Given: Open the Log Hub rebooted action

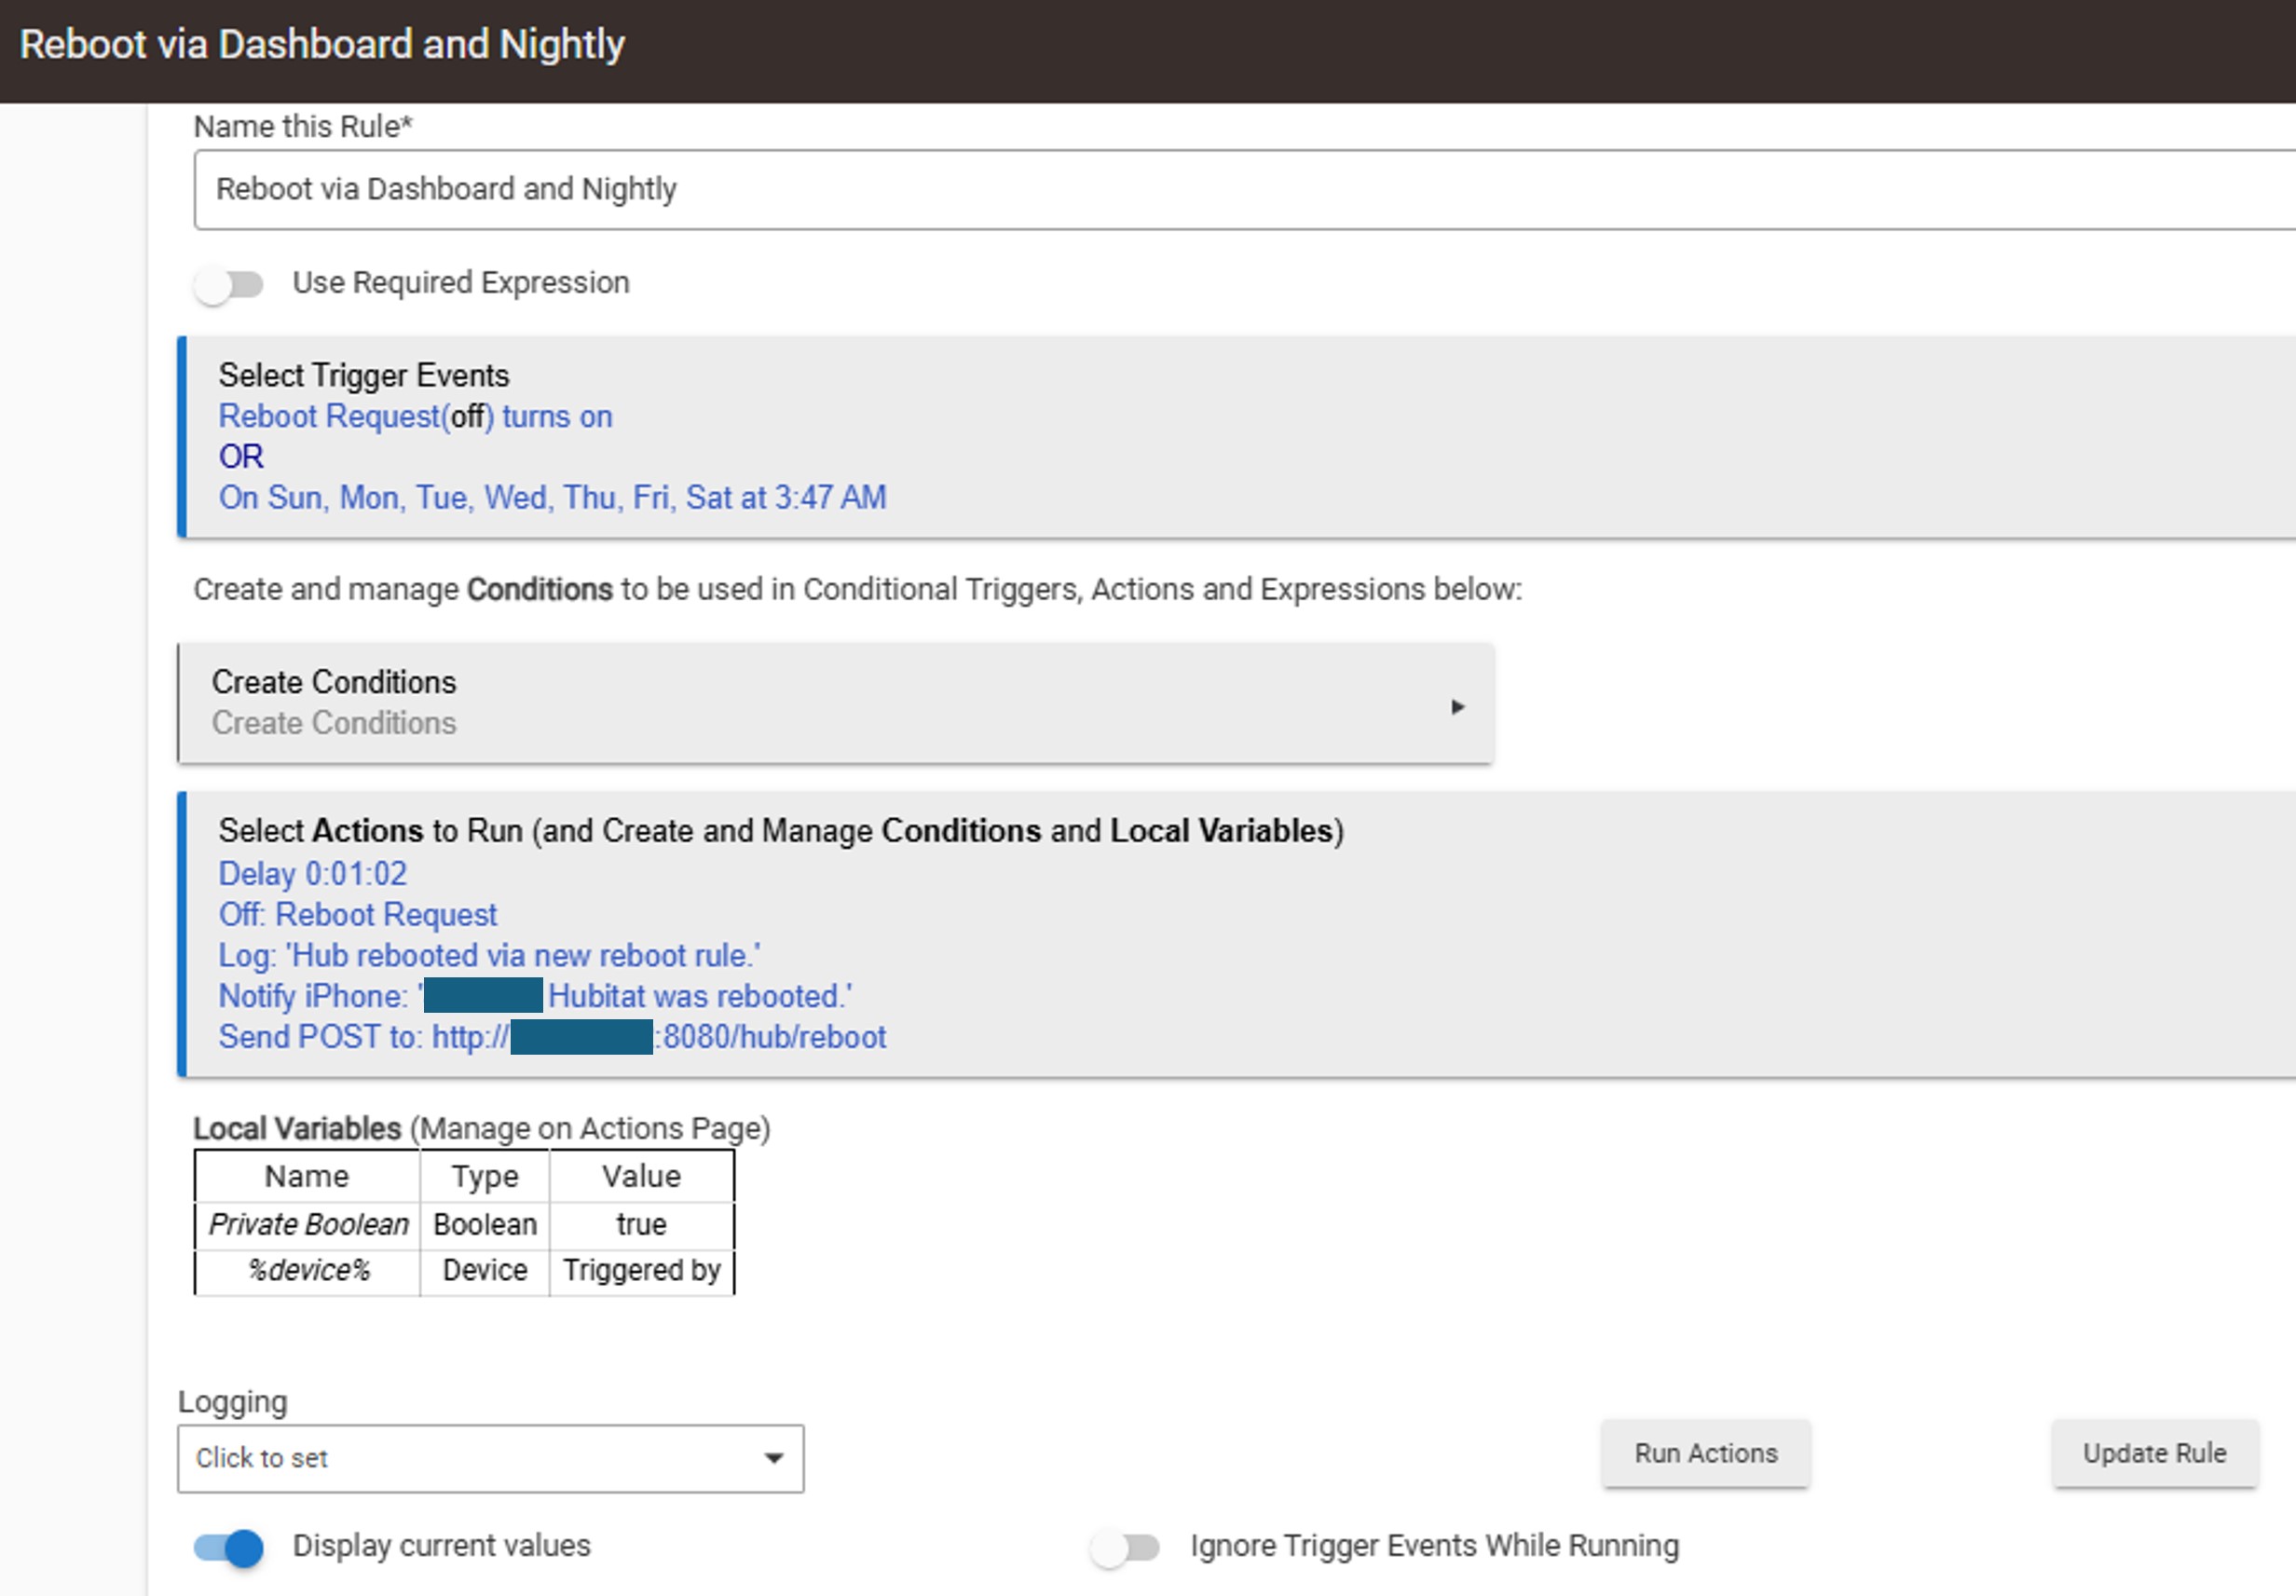Looking at the screenshot, I should (489, 955).
